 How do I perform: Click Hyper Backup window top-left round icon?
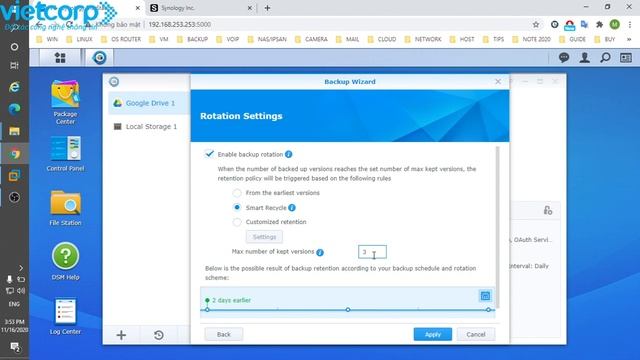tap(114, 82)
